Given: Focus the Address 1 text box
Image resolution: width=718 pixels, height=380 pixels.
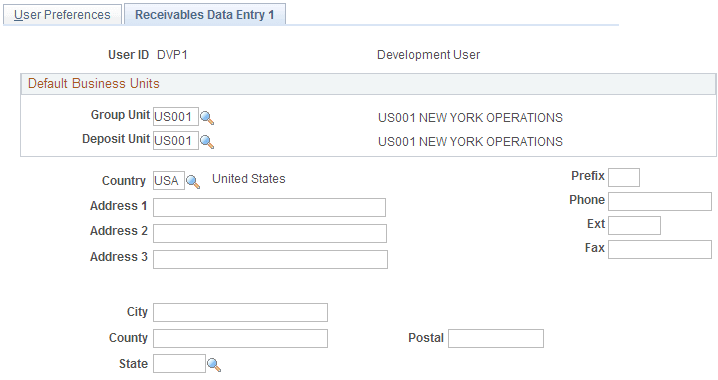Looking at the screenshot, I should click(269, 207).
